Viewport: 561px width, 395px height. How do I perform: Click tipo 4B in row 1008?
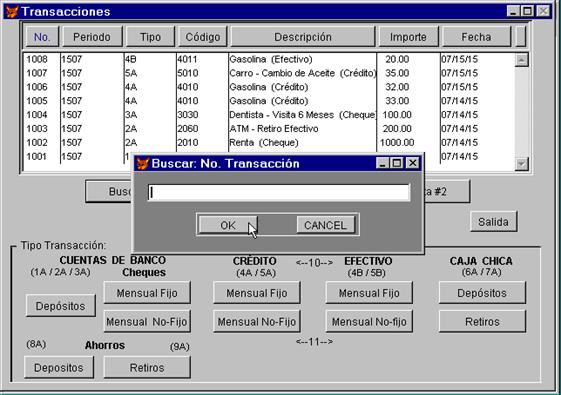tap(131, 59)
